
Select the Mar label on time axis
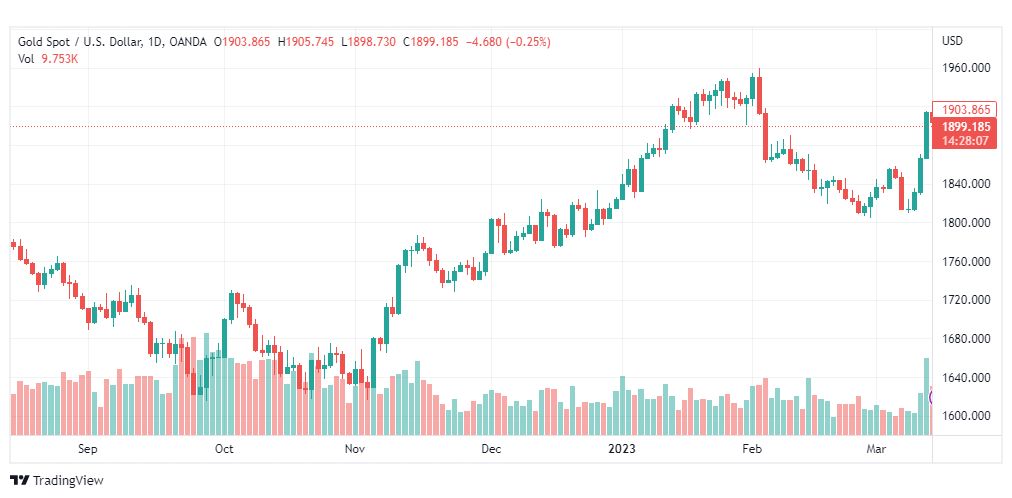pos(876,449)
